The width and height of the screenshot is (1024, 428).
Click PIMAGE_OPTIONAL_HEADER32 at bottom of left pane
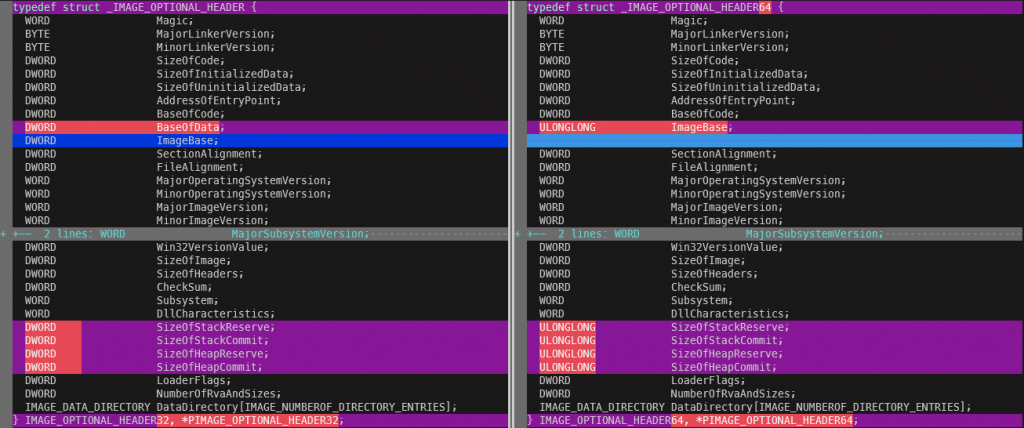coord(262,420)
